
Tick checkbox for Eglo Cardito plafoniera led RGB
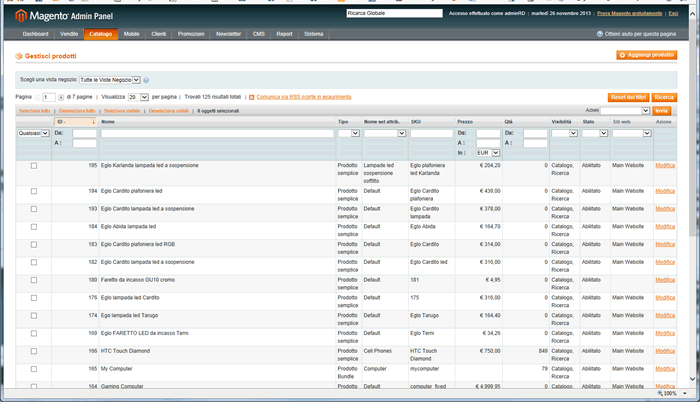pyautogui.click(x=34, y=245)
